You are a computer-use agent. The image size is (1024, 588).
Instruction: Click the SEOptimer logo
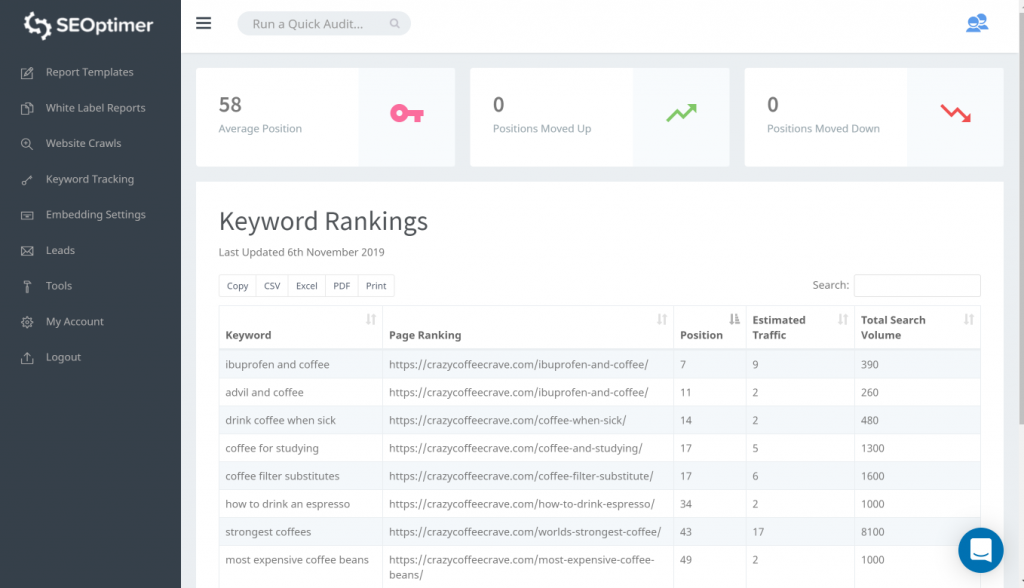(x=90, y=25)
